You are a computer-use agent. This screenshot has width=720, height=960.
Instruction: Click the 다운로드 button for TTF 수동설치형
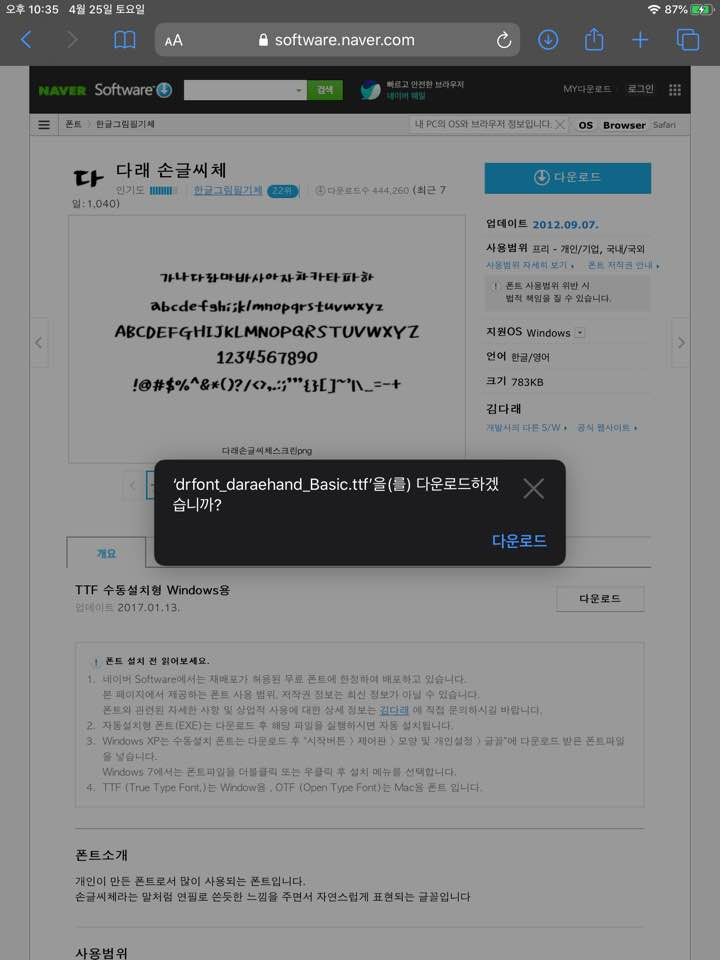[x=600, y=599]
